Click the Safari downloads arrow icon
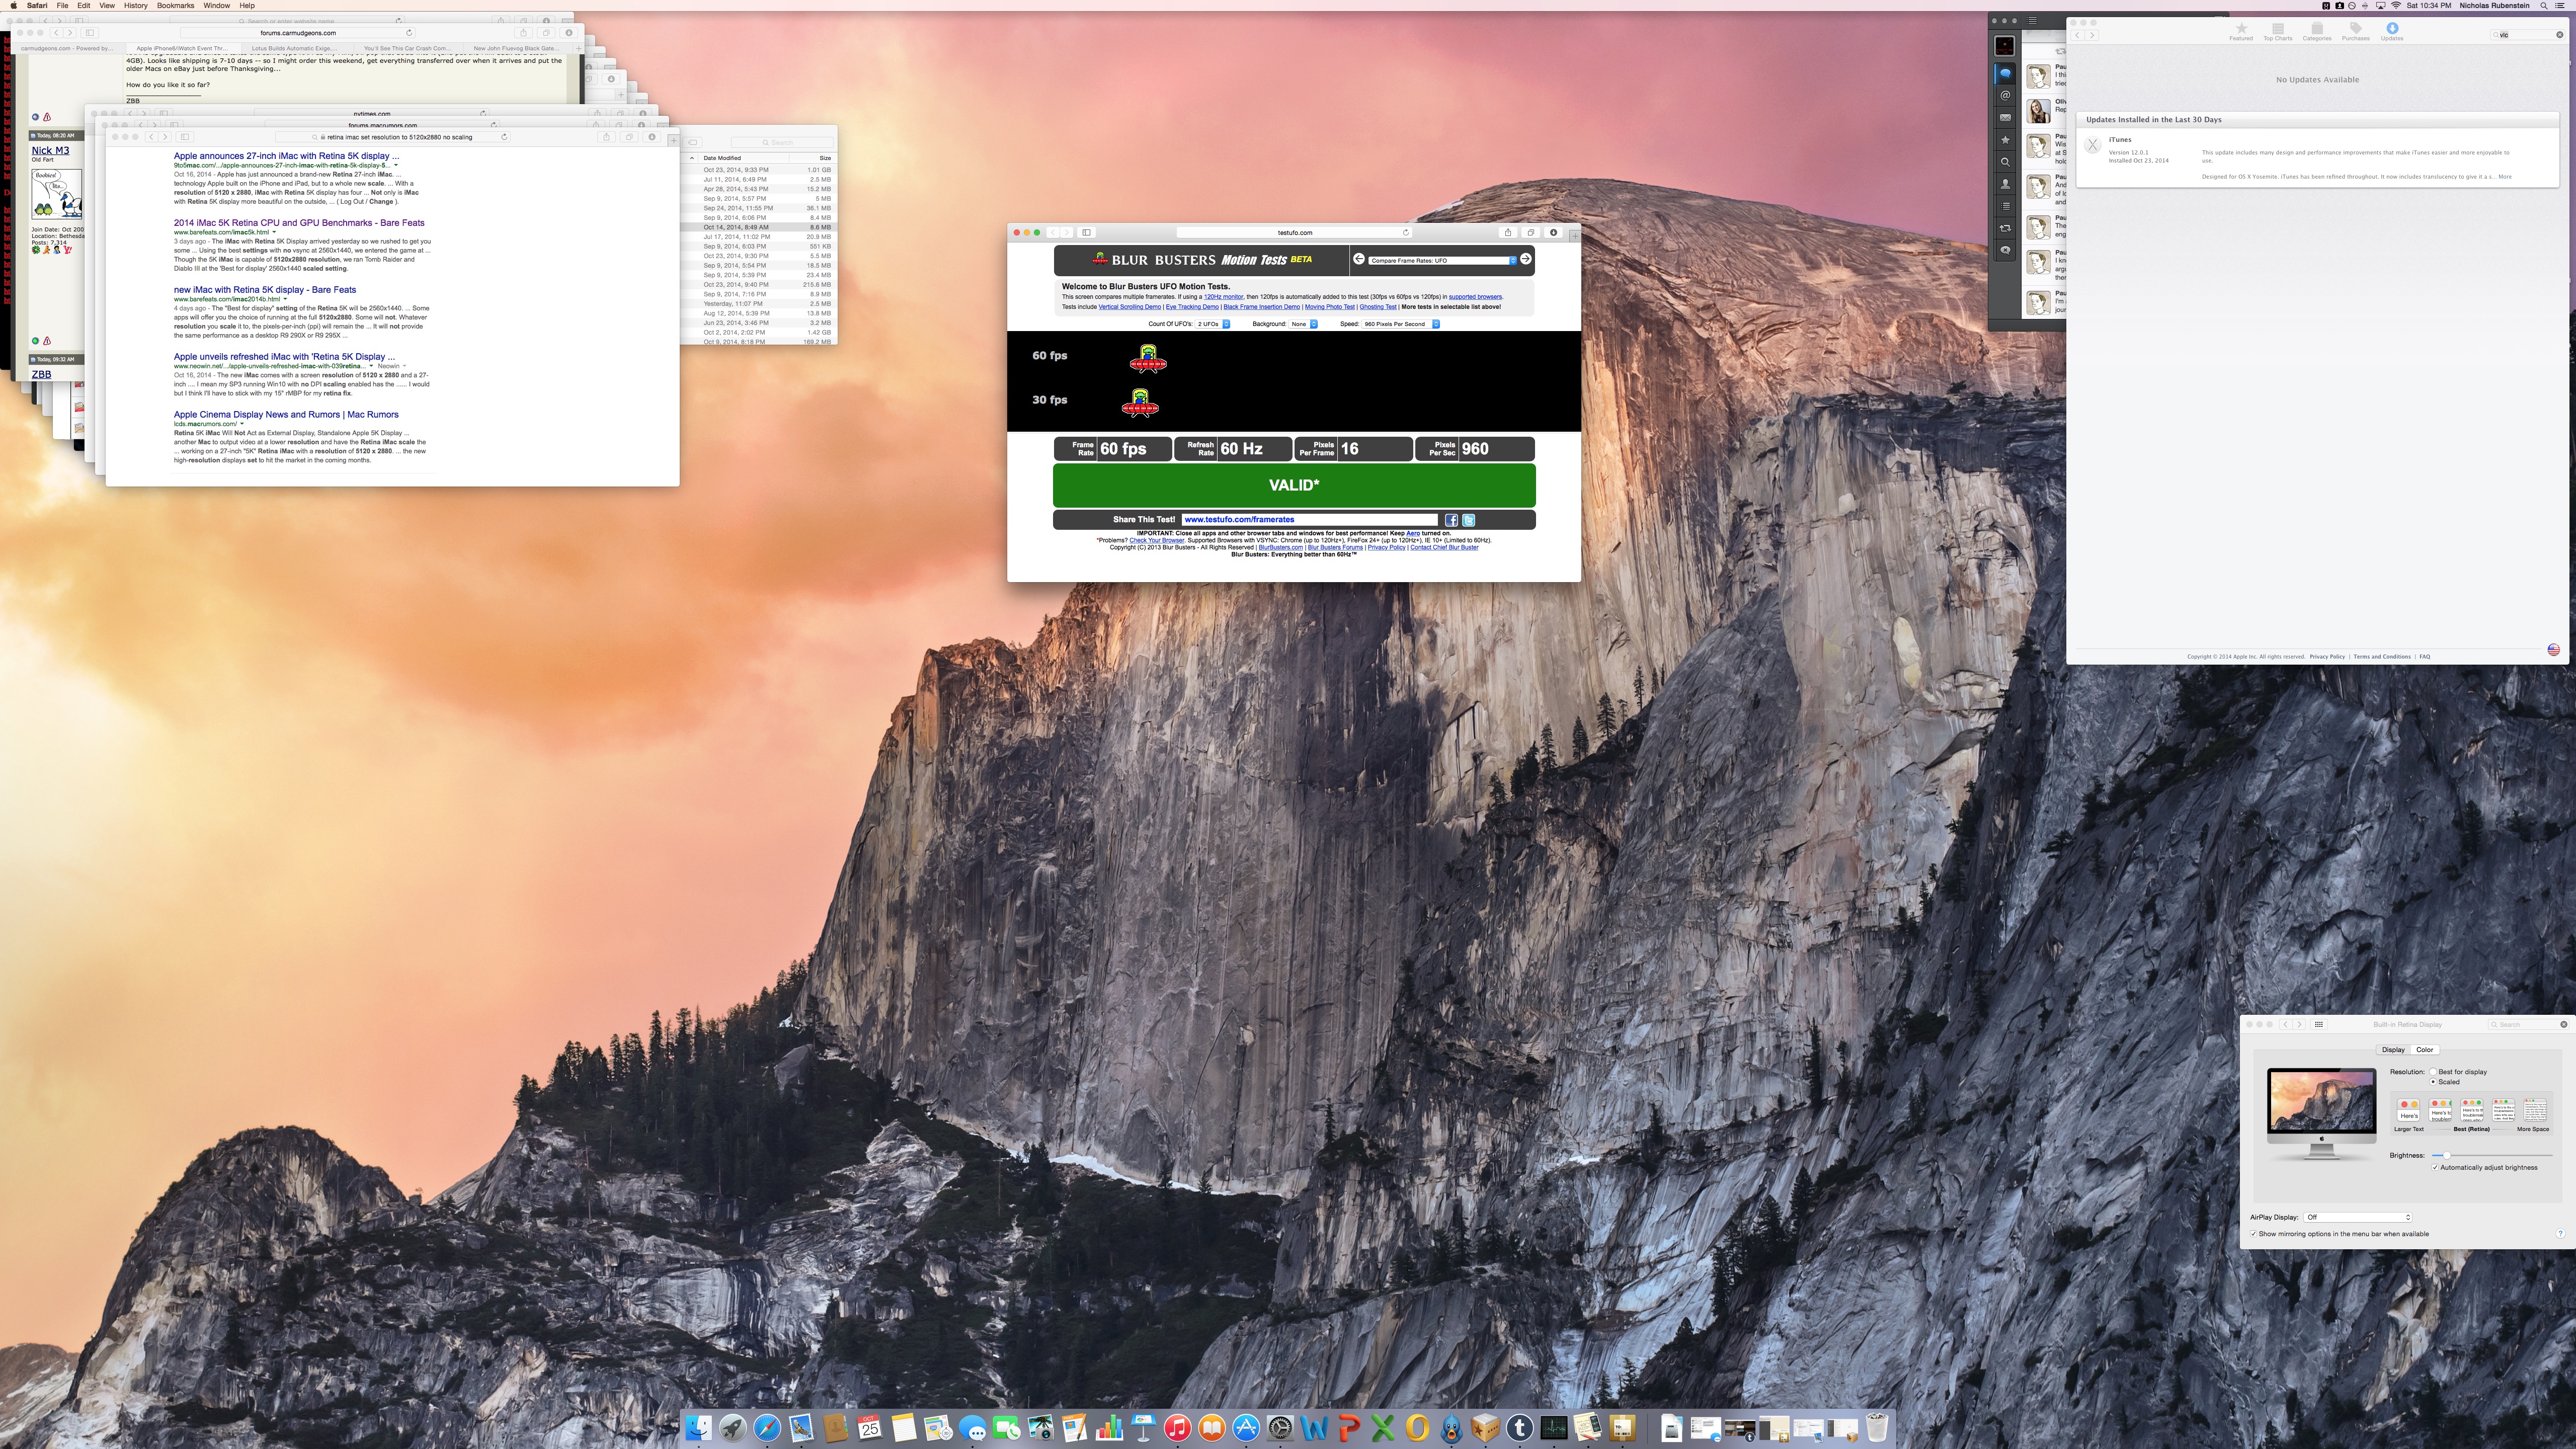2576x1449 pixels. coord(1553,232)
